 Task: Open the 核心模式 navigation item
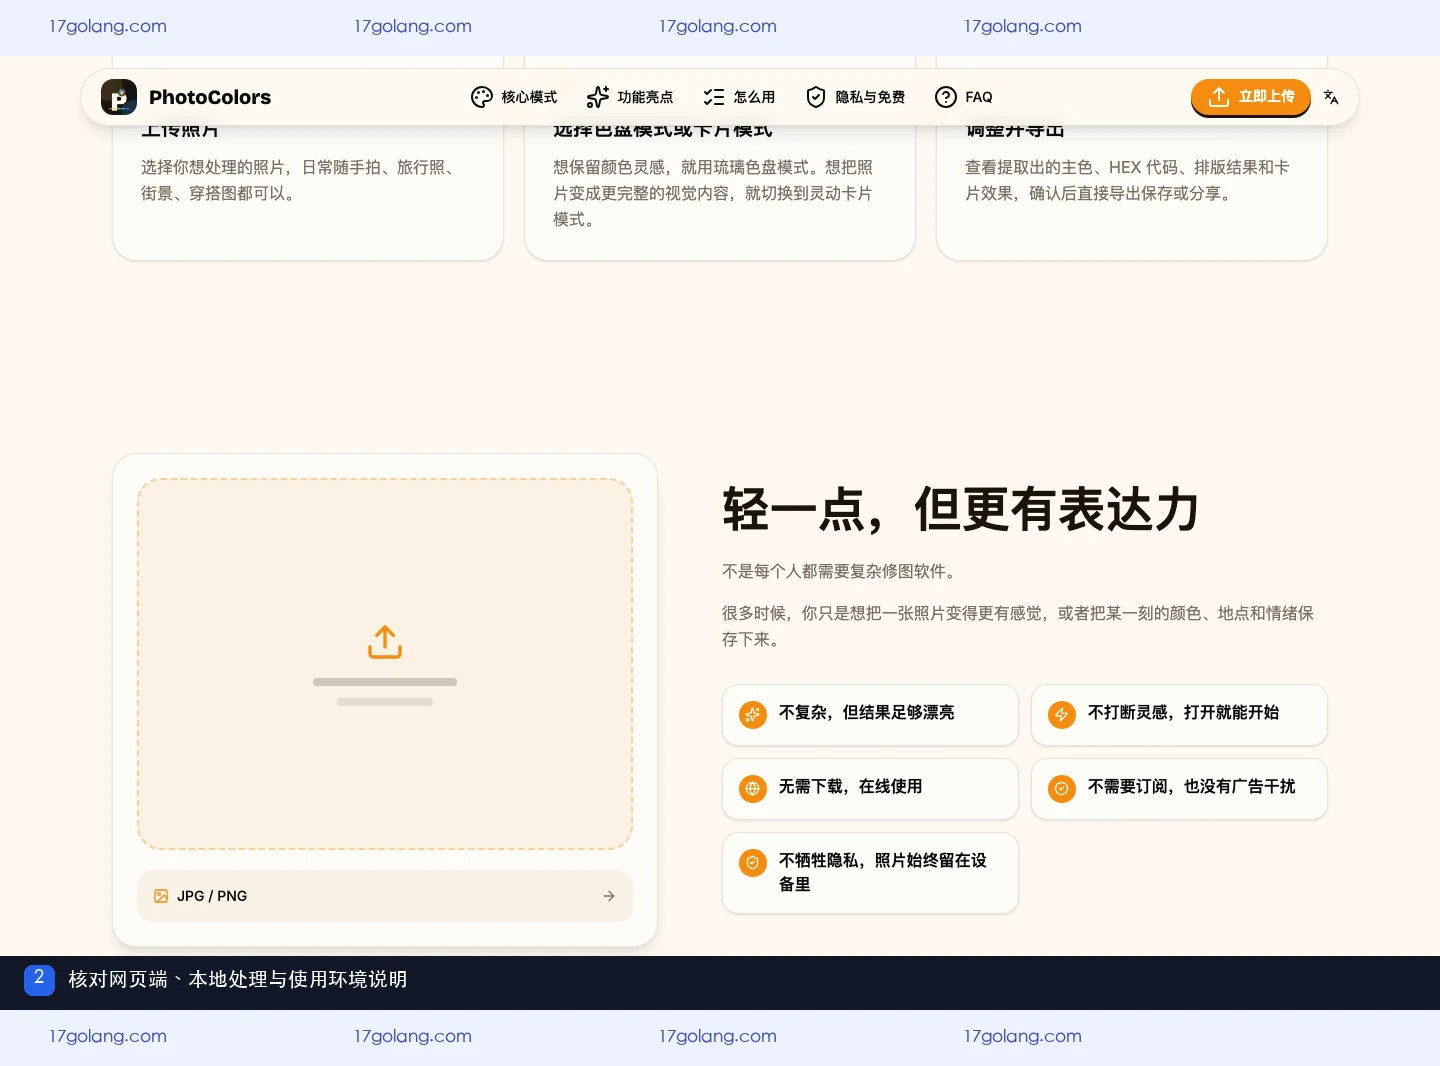[x=514, y=97]
